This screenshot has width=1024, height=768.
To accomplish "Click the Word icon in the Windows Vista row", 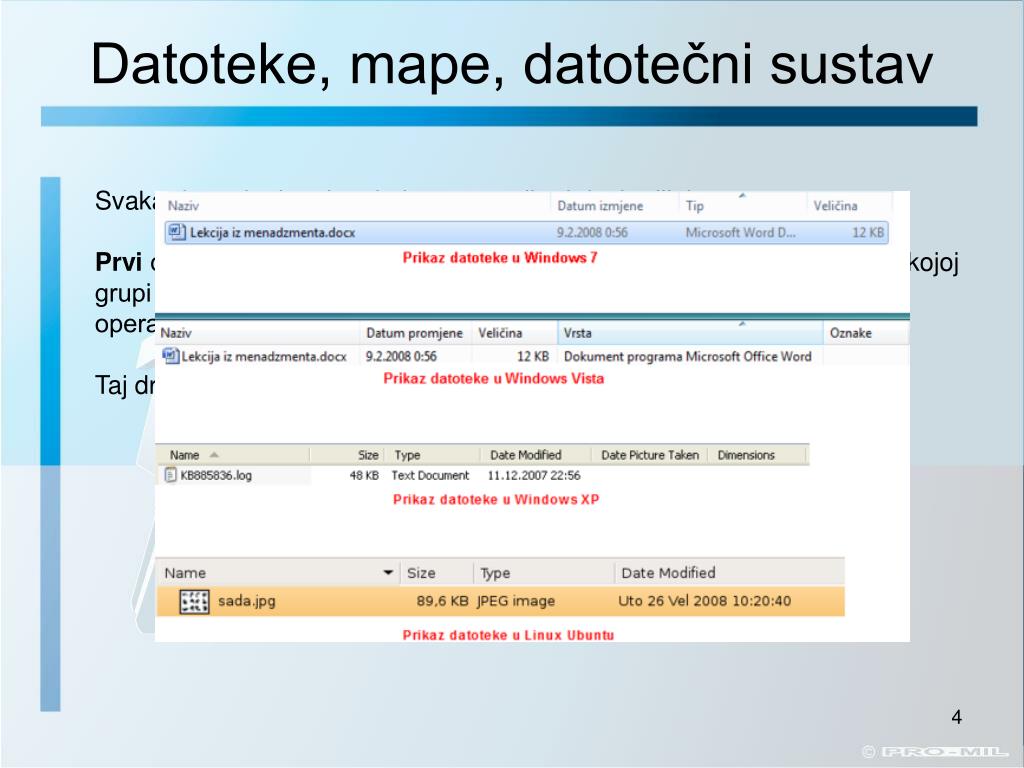I will (x=171, y=356).
